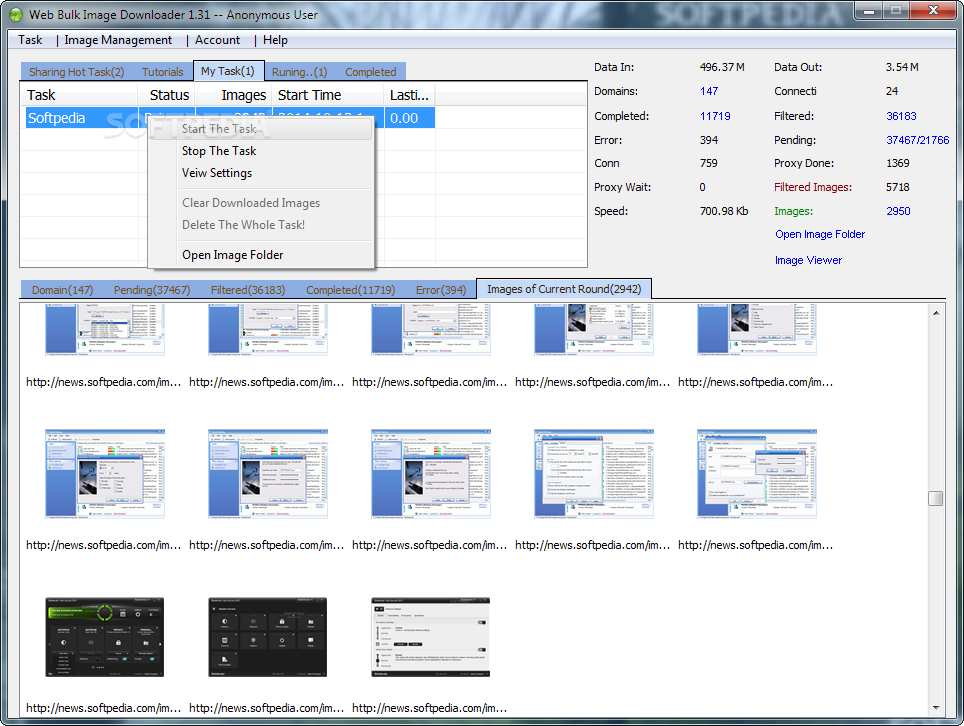
Task: Click Completed count 11719 link
Action: [x=715, y=116]
